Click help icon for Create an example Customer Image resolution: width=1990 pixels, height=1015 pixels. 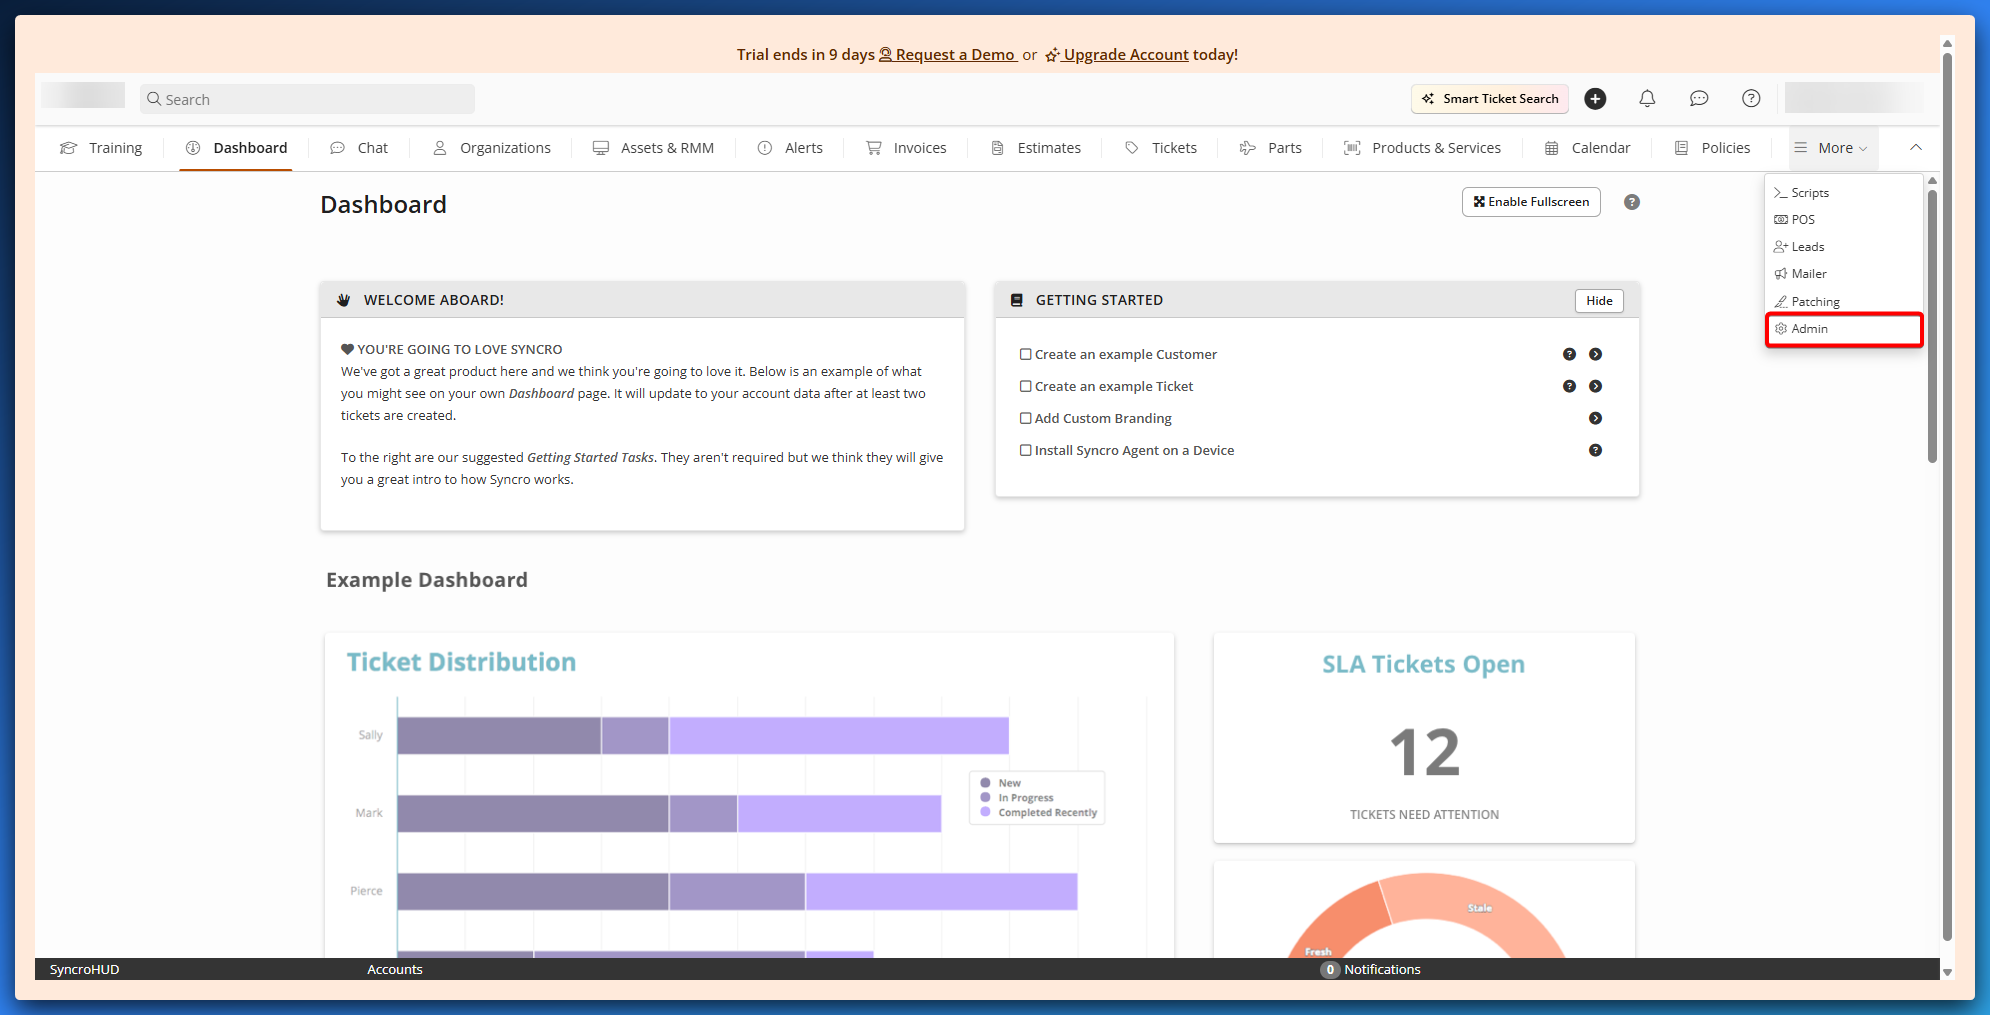(1569, 354)
